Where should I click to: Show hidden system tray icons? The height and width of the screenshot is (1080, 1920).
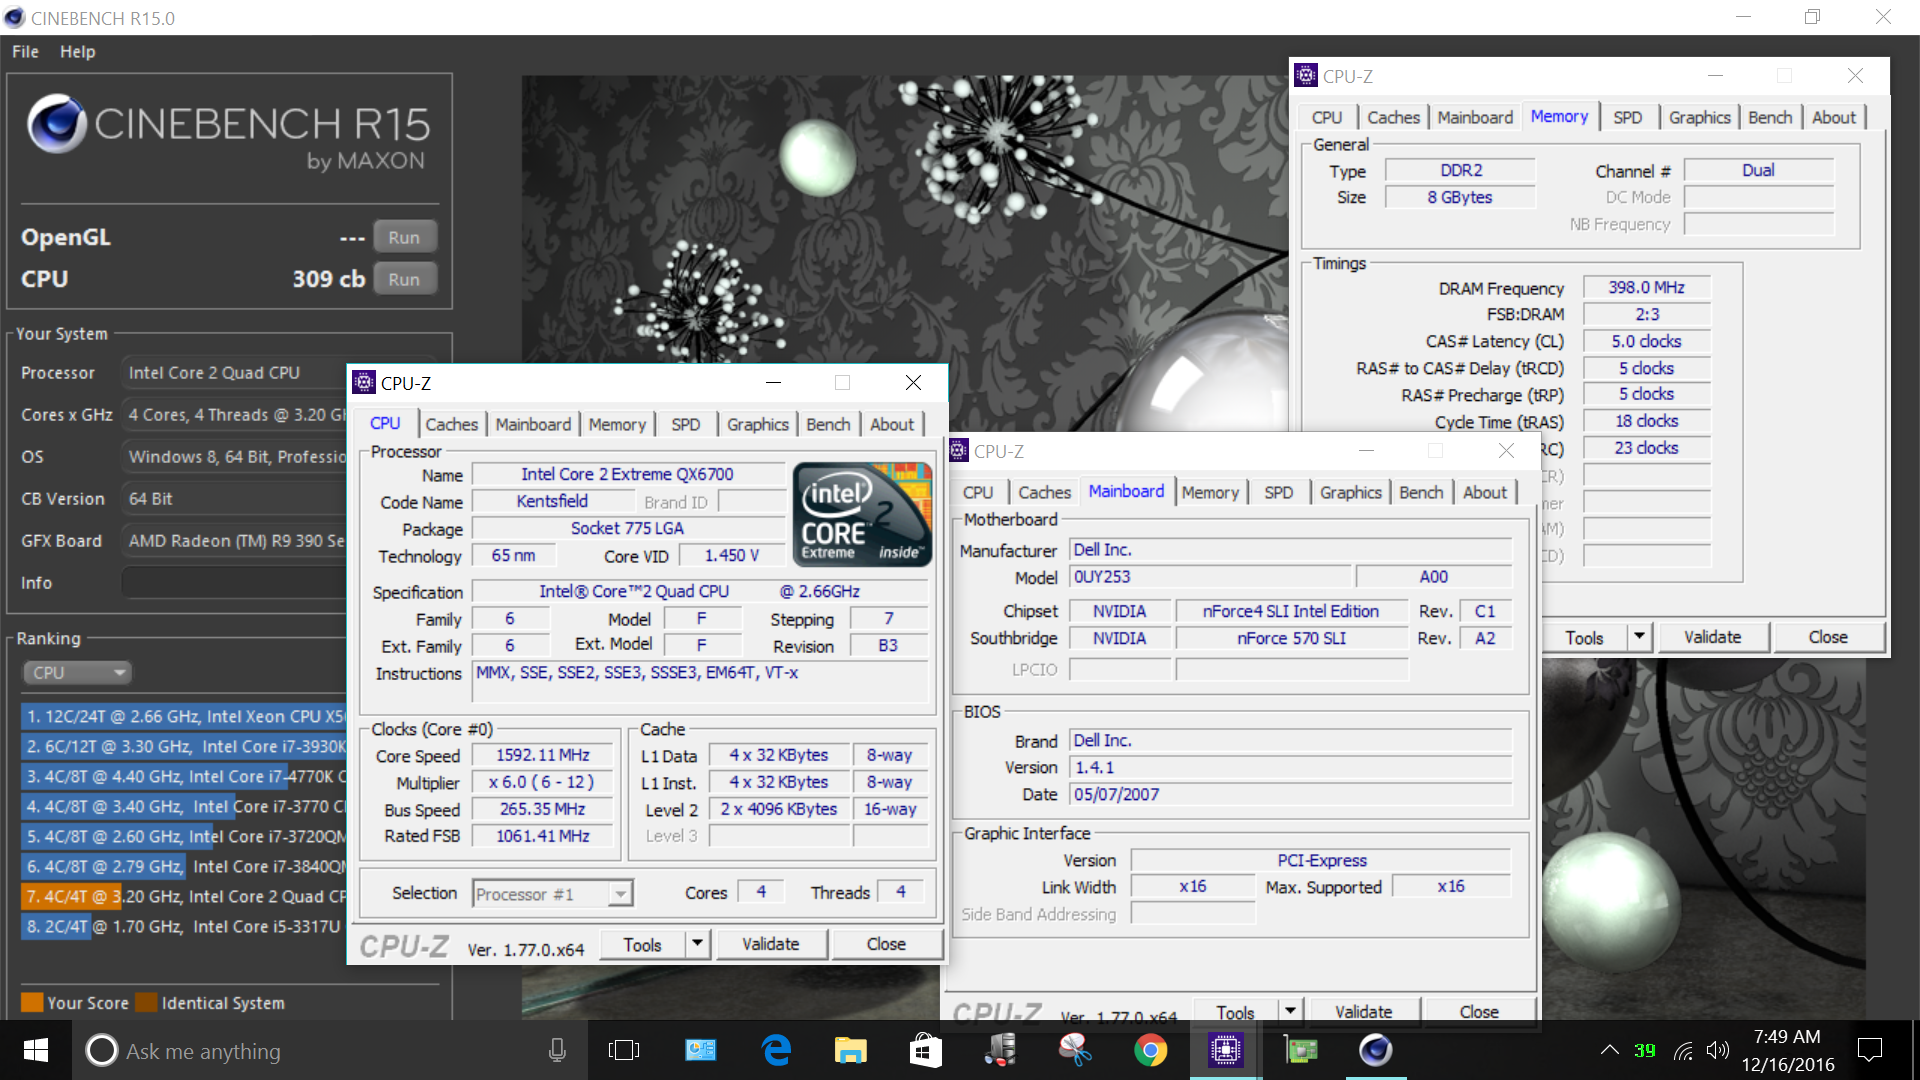tap(1609, 1050)
